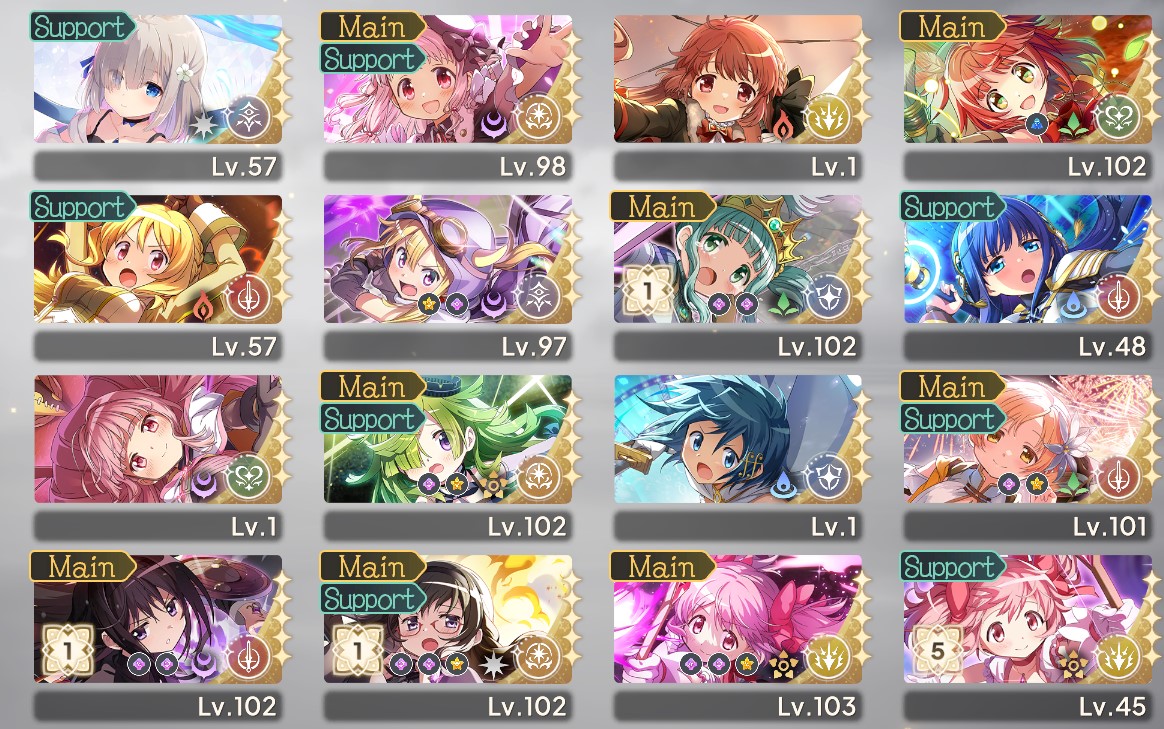Select the glasses girl card with Main and Support

click(x=448, y=619)
